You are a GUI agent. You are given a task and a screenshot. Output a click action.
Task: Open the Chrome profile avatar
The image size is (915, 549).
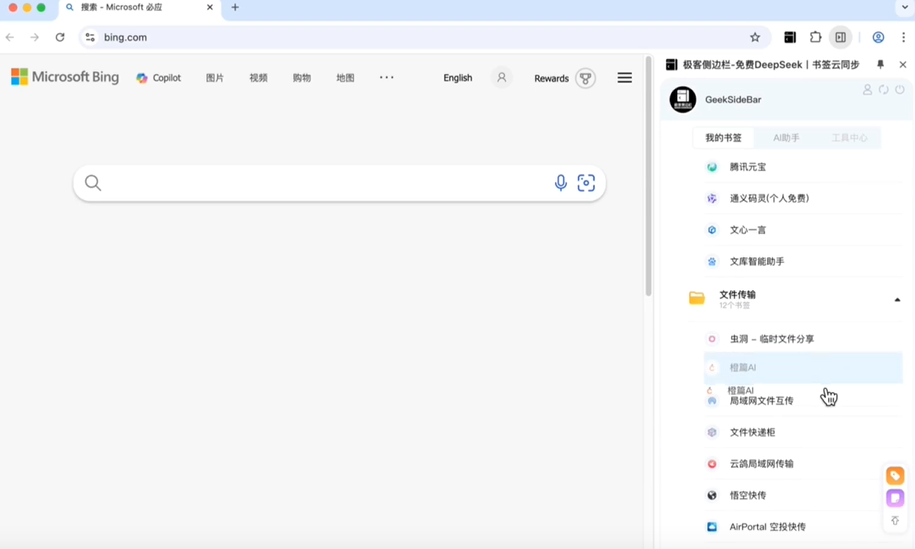click(x=878, y=37)
